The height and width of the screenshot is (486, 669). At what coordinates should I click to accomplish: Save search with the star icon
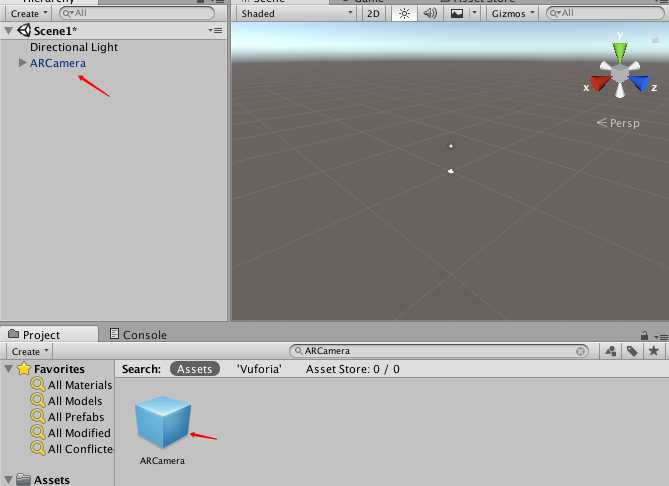tap(653, 351)
